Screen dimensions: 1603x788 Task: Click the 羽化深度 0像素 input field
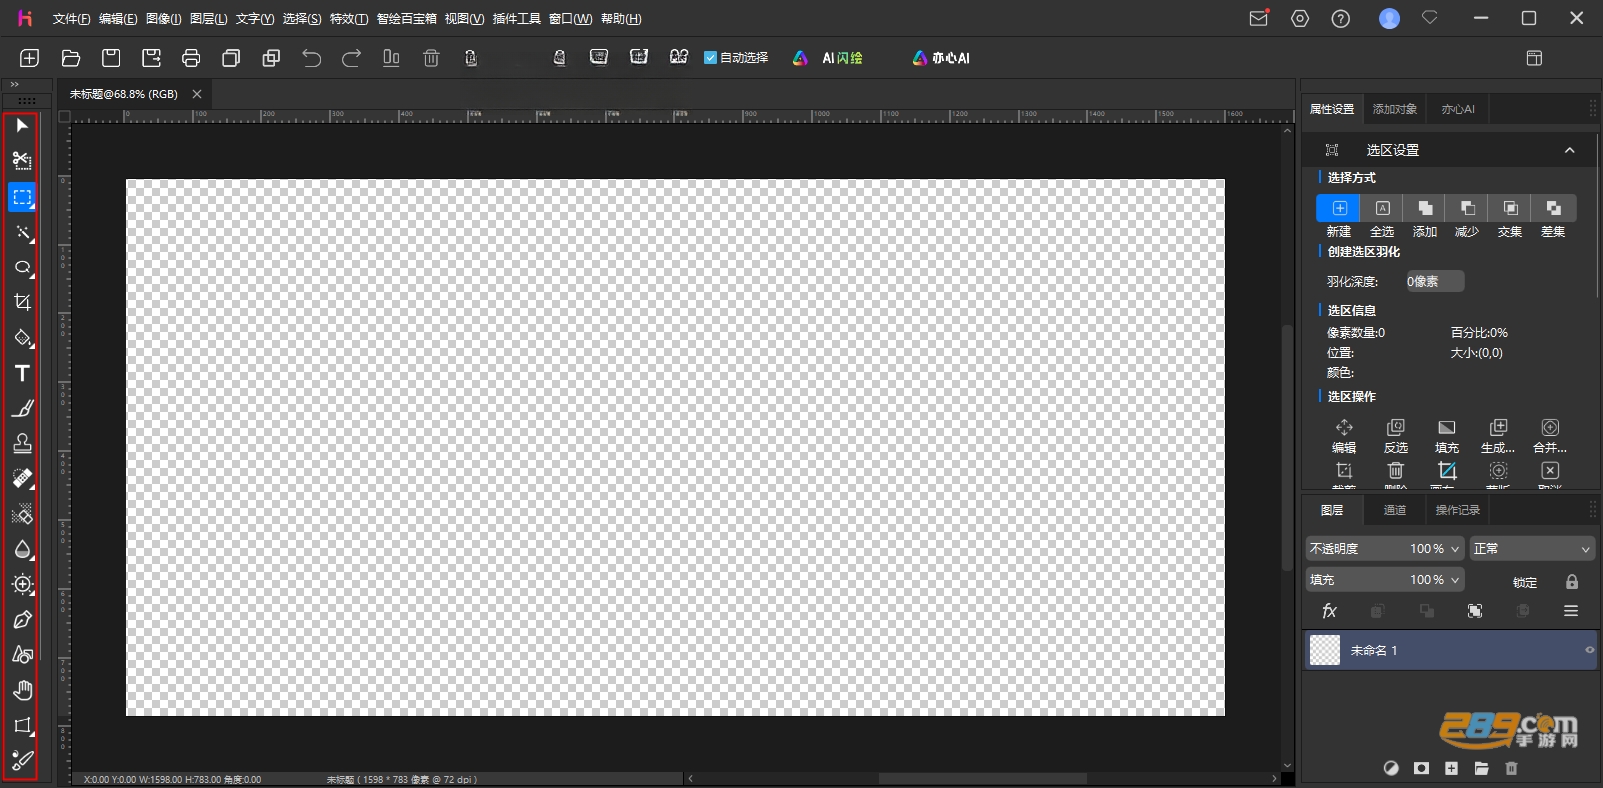1434,282
